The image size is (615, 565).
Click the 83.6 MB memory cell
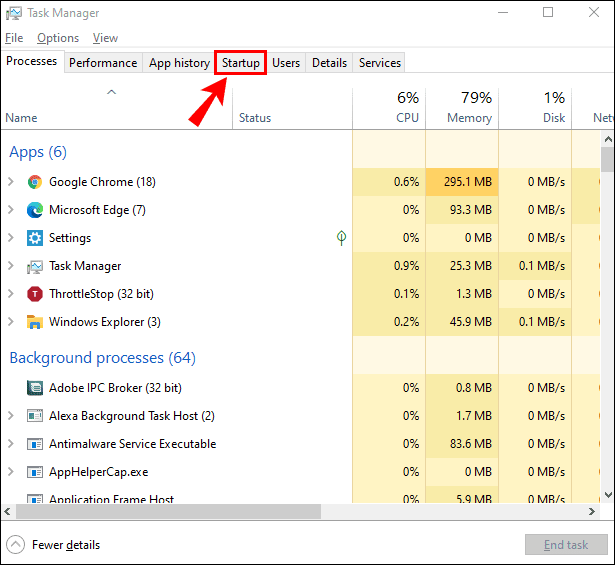[x=462, y=444]
